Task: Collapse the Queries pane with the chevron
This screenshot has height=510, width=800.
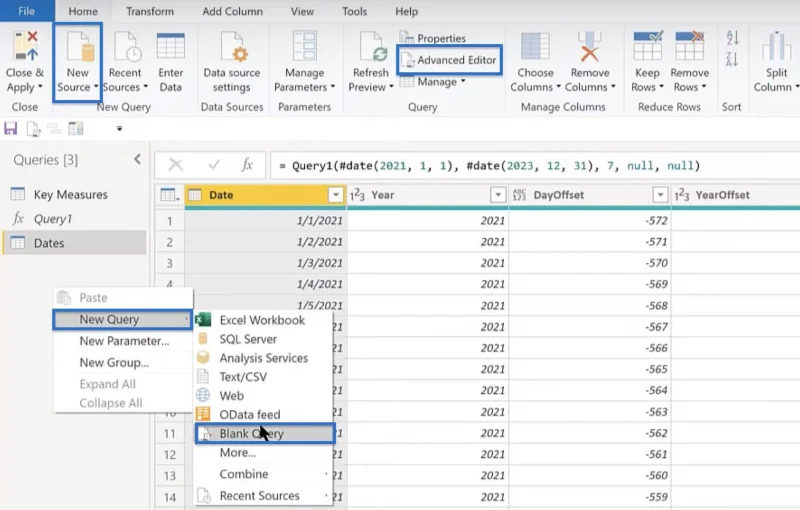Action: 137,159
